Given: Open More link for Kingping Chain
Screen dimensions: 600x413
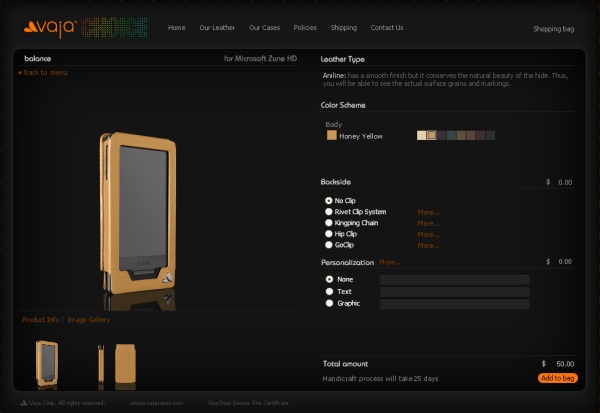Looking at the screenshot, I should click(x=428, y=224).
